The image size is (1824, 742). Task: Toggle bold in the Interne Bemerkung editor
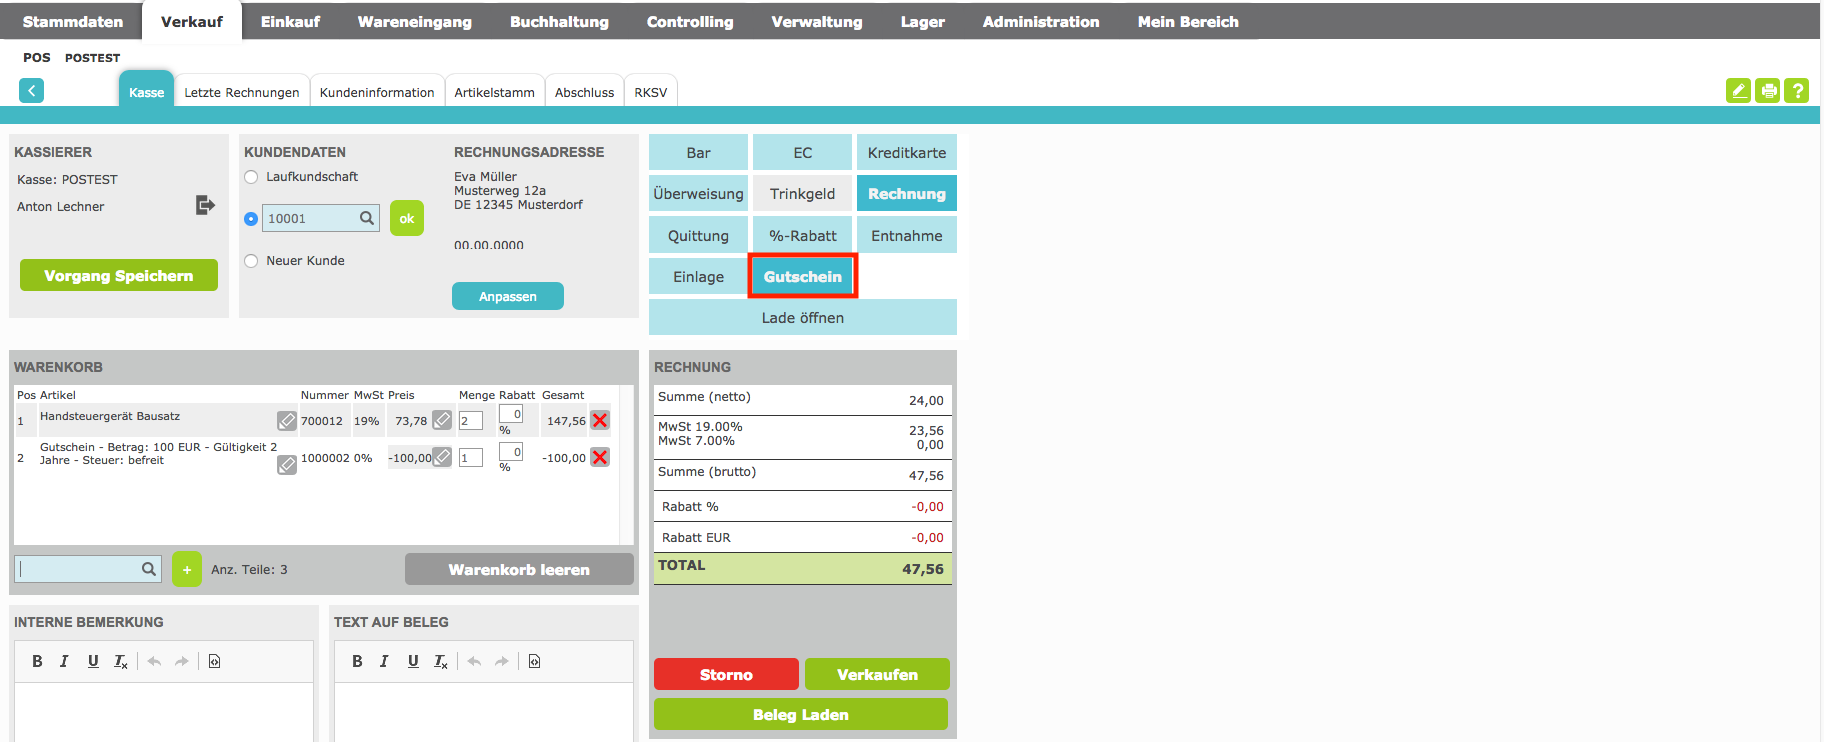point(37,661)
